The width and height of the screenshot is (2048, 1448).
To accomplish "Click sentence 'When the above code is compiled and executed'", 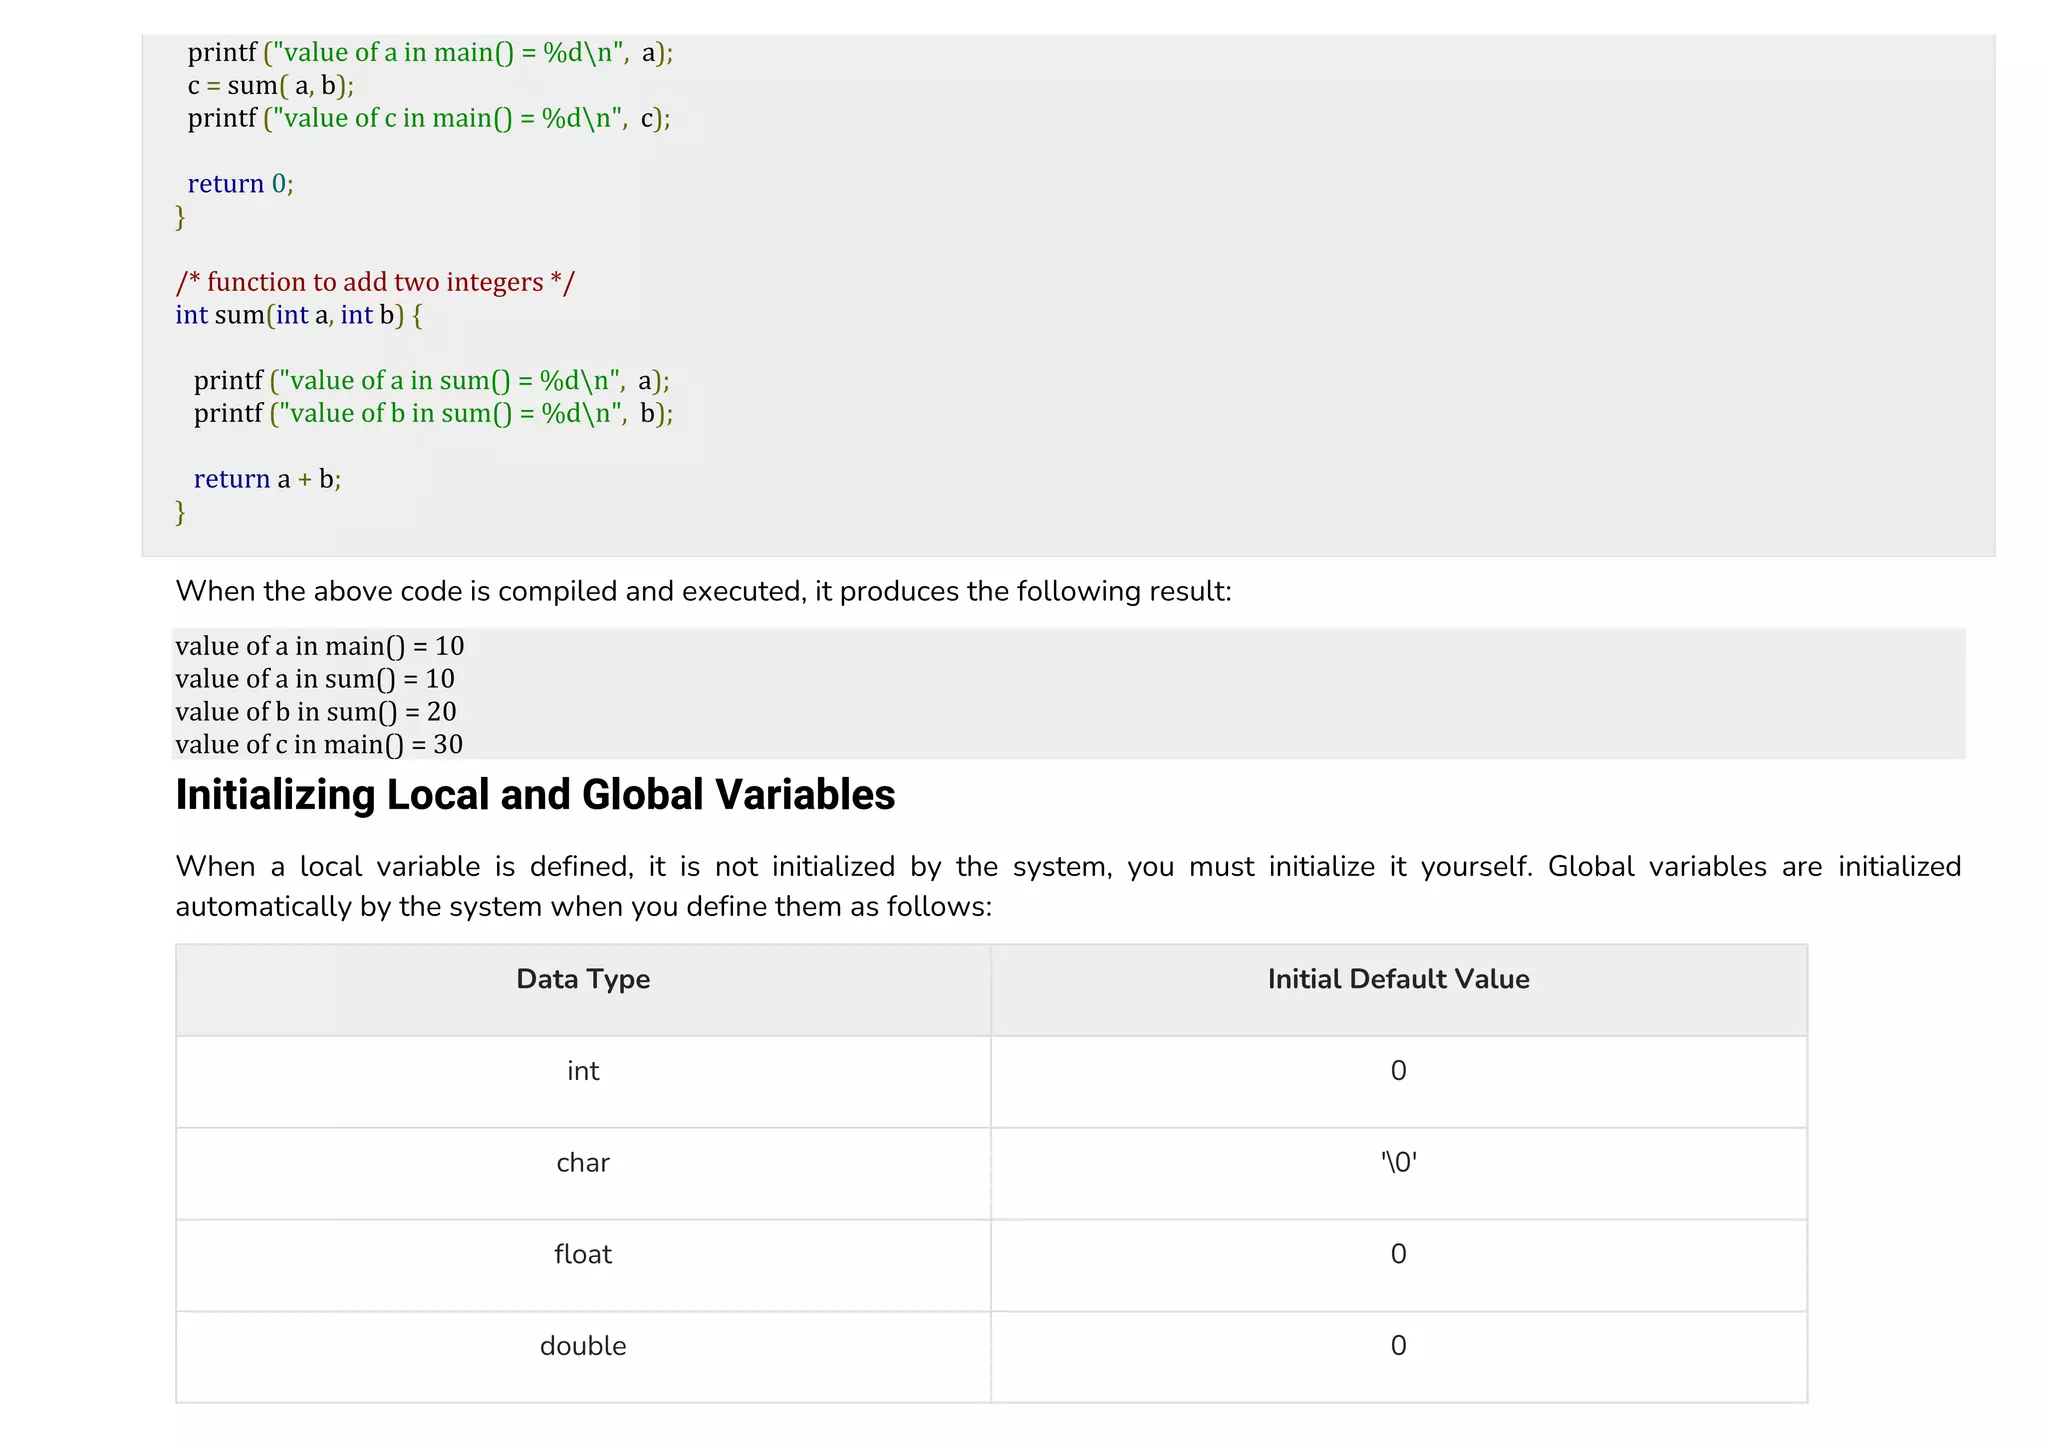I will [704, 591].
